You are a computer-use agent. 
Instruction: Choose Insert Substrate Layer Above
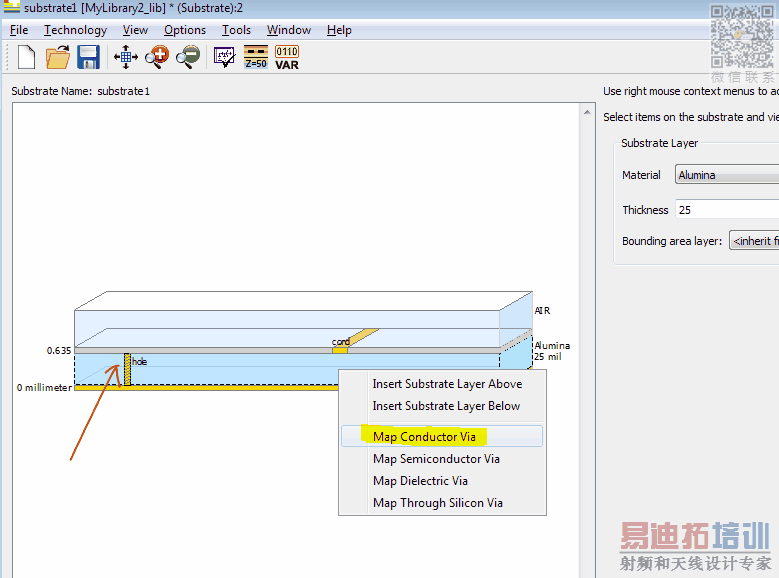pos(442,384)
